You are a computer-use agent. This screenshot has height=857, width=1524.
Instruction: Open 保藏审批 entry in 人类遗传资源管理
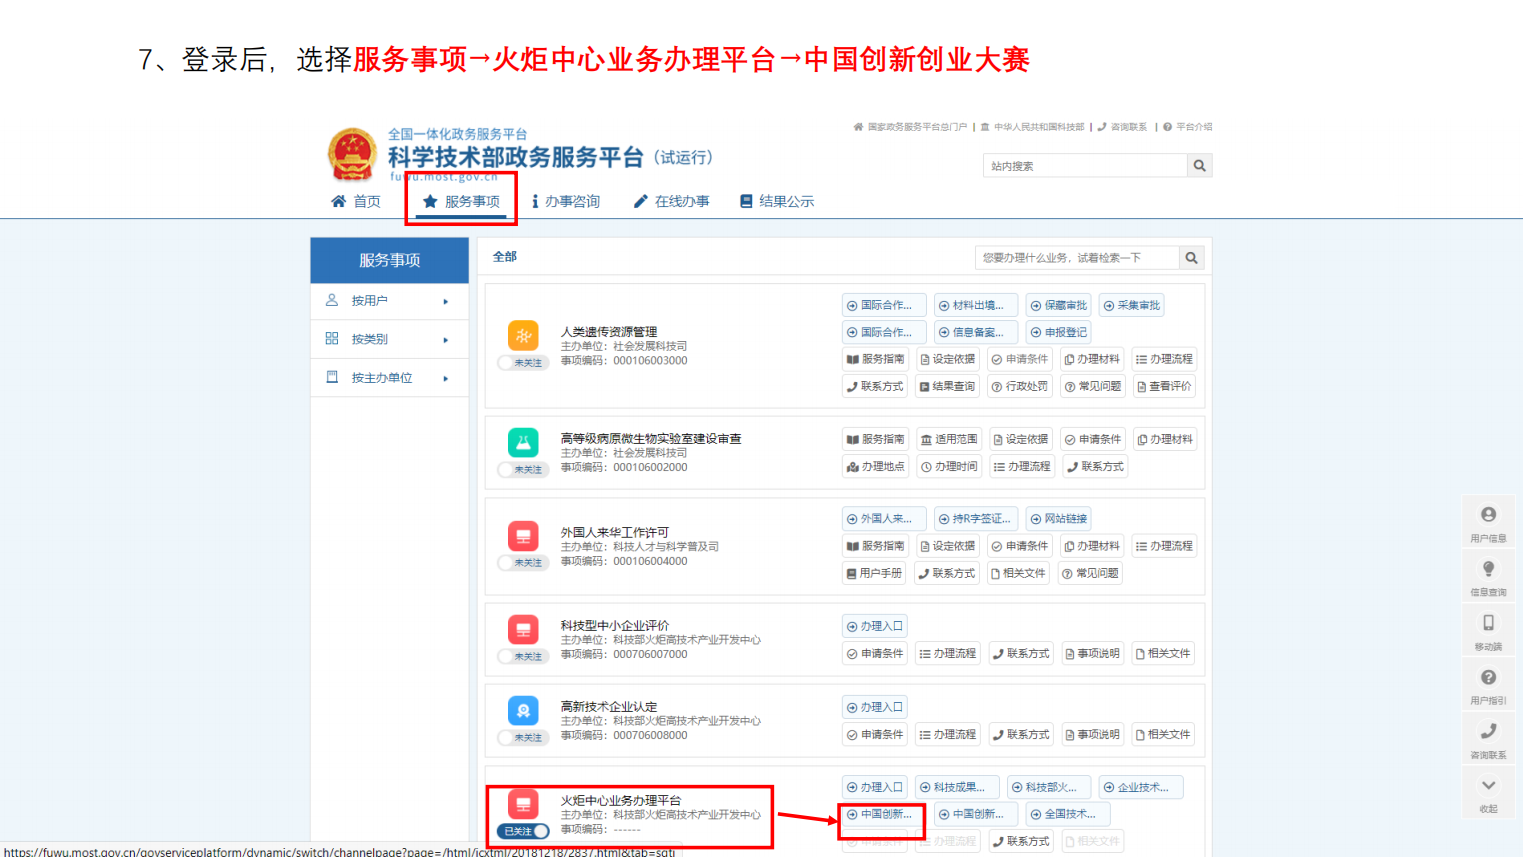tap(1058, 305)
